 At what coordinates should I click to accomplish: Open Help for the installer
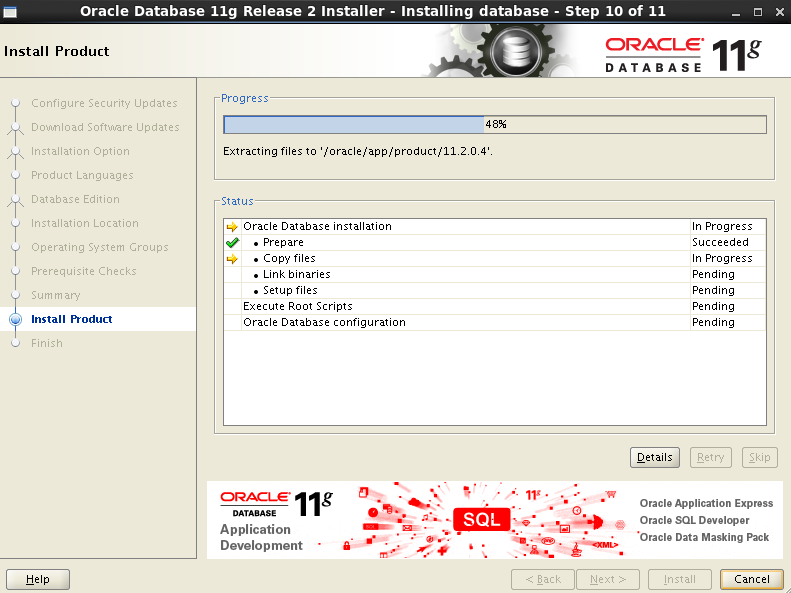click(38, 579)
